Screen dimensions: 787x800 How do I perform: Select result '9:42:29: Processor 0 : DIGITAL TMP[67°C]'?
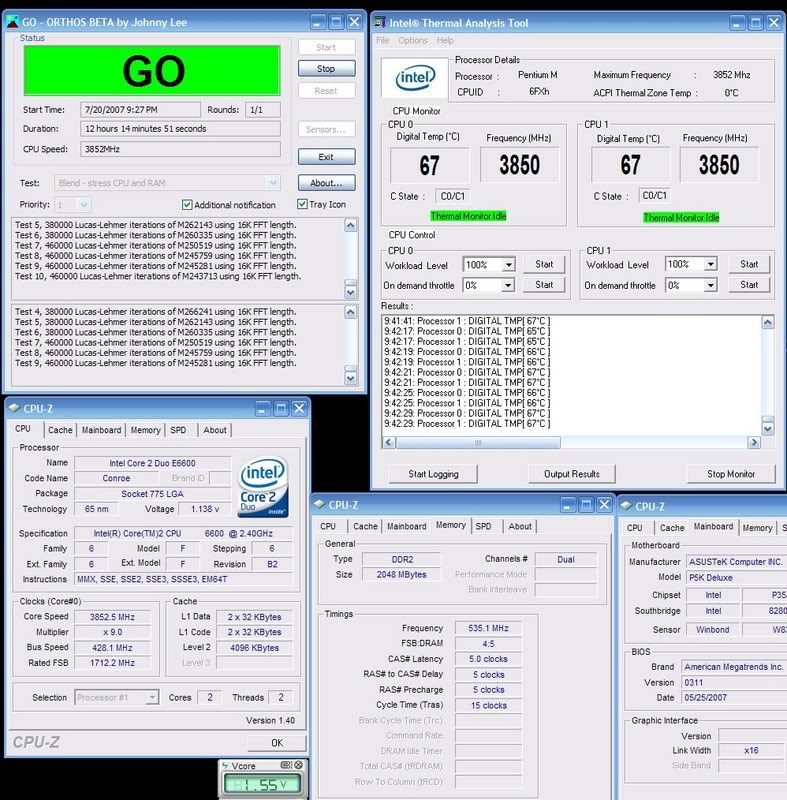pos(467,413)
